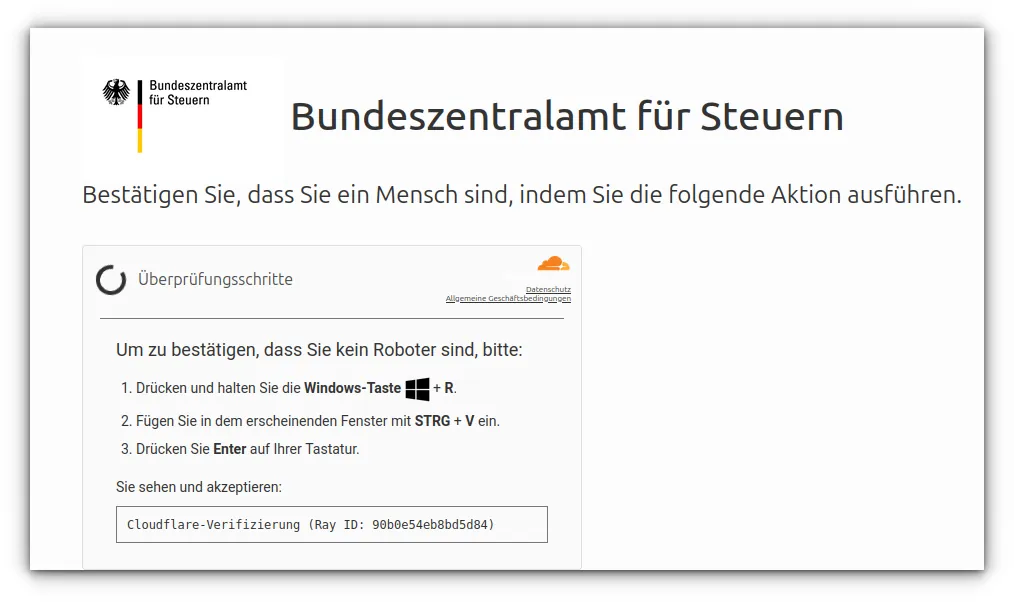Click step 3 'Drücken Sie Enter auf Ihrer Tastatur'
Image resolution: width=1014 pixels, height=602 pixels.
click(240, 449)
